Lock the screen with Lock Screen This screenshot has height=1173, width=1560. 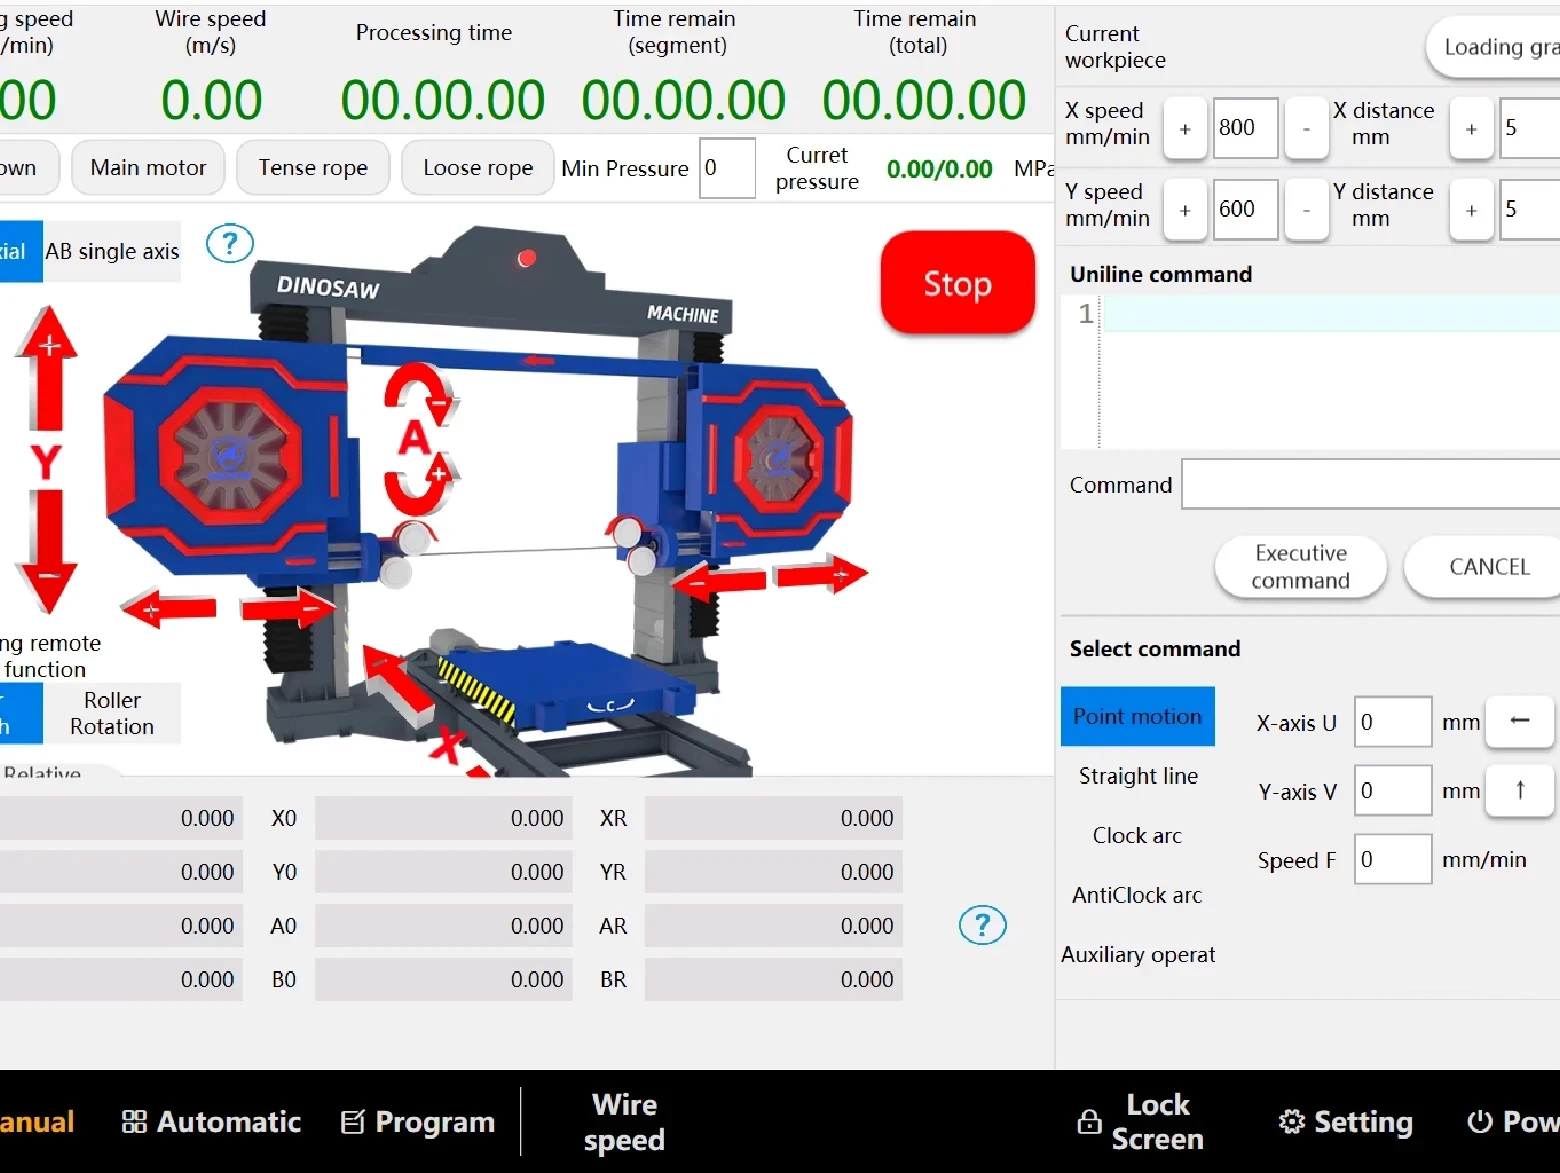pos(1140,1122)
